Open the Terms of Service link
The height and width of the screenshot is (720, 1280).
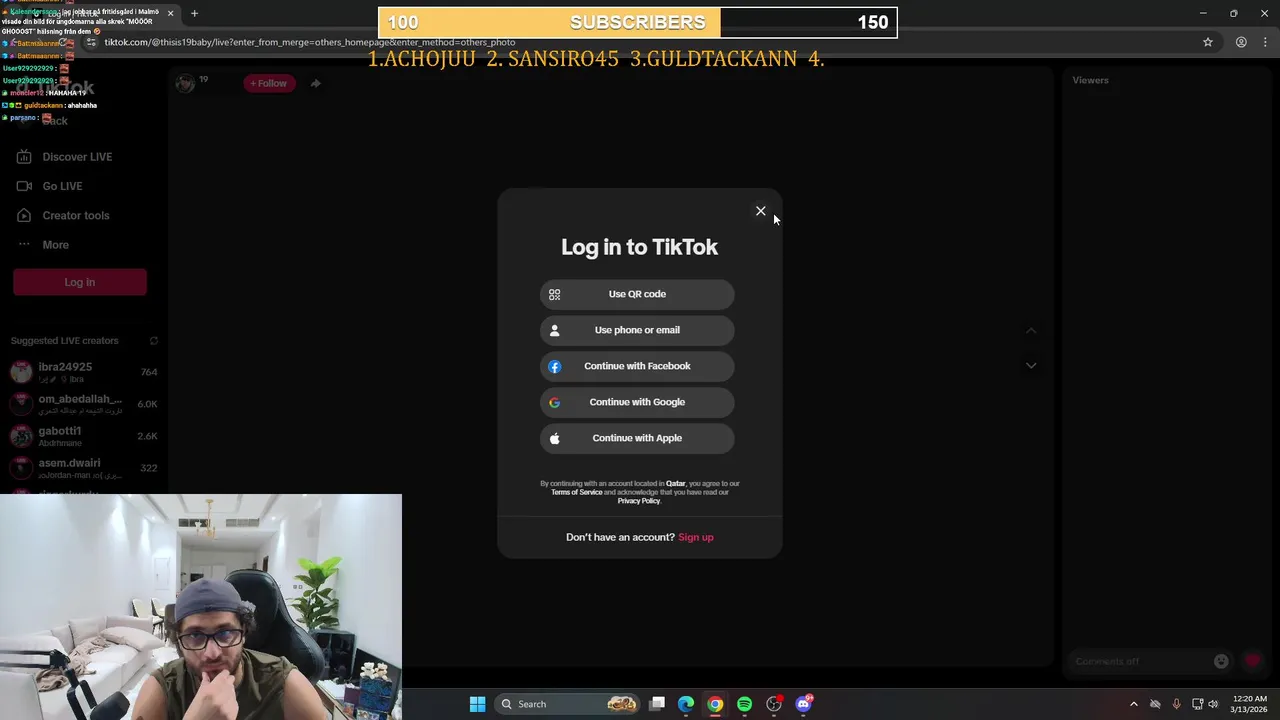[x=577, y=492]
